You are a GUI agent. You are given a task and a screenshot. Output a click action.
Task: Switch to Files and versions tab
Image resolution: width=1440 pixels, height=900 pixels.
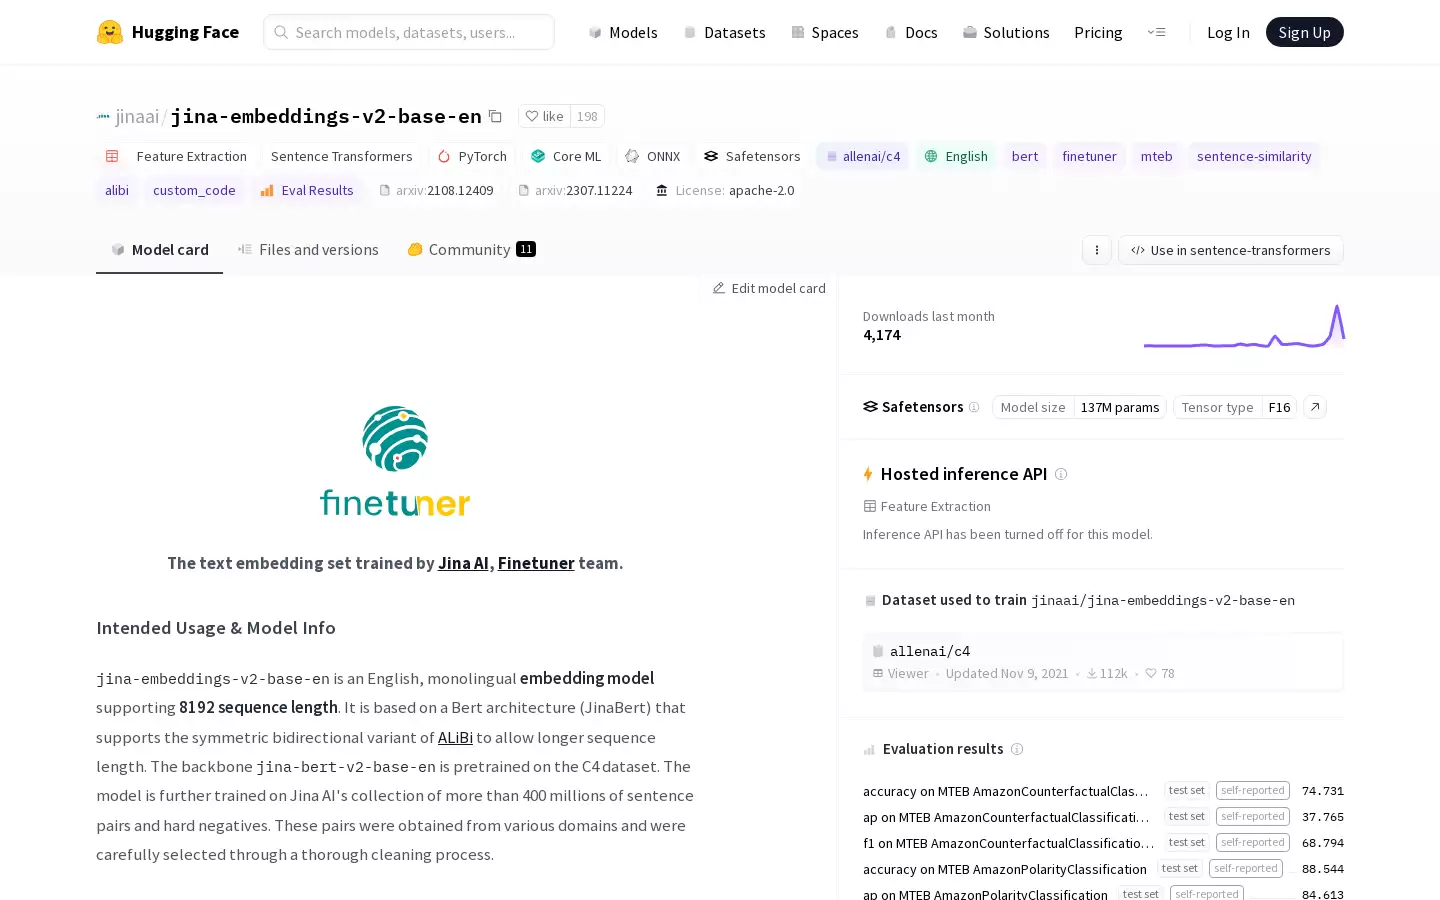point(308,250)
